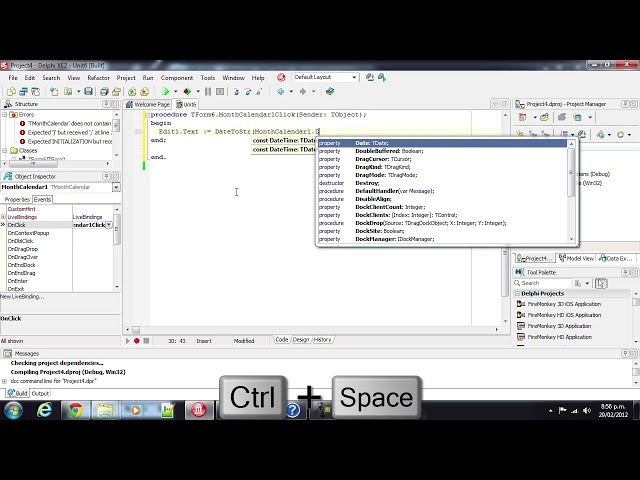Click the first icon in main toolbar
Screen dimensions: 640x480
[11, 91]
